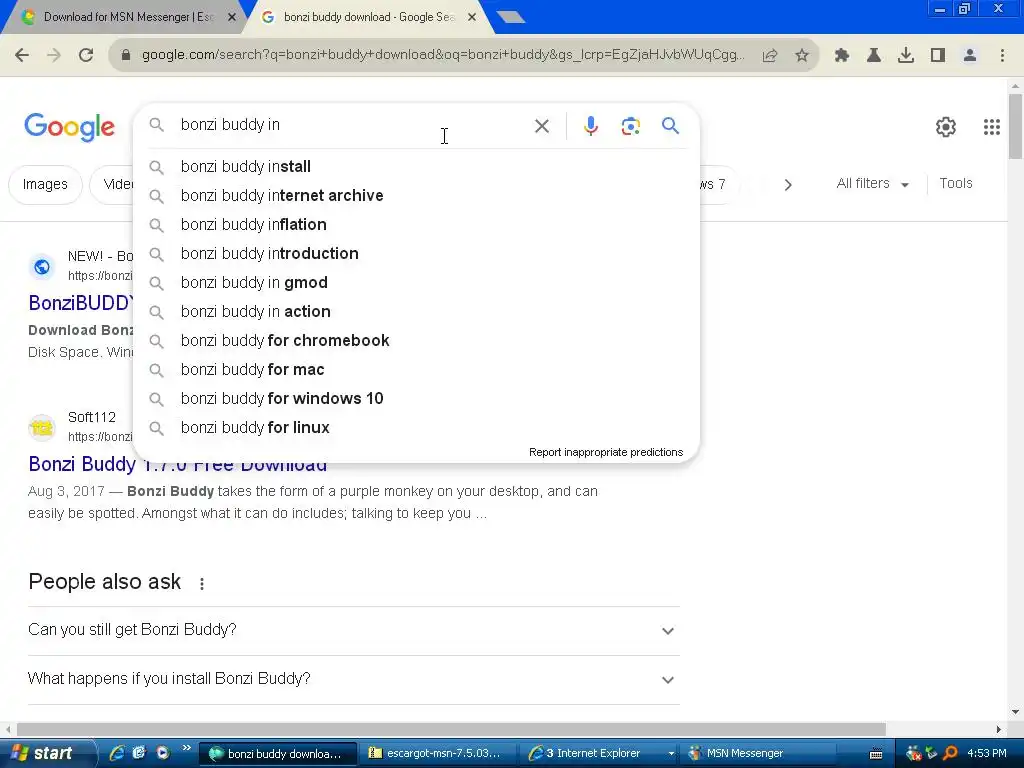Open the search Tools option

pyautogui.click(x=955, y=184)
